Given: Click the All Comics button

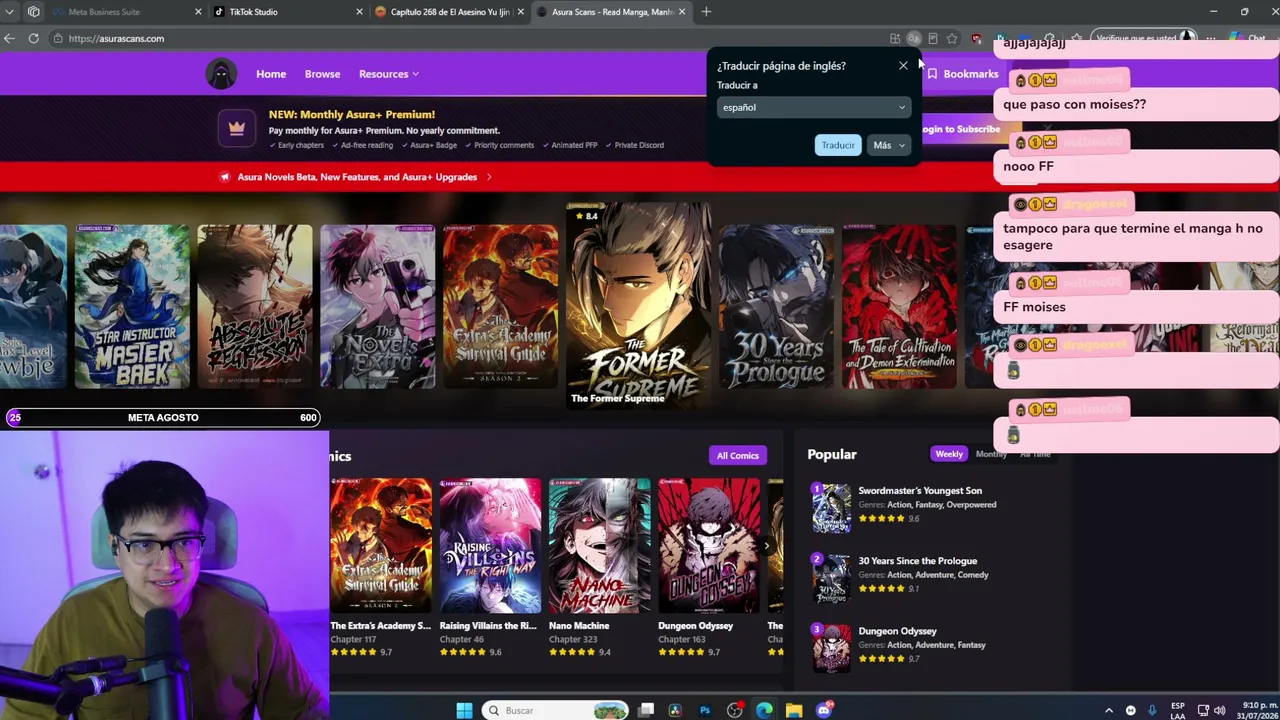Looking at the screenshot, I should click(x=737, y=456).
